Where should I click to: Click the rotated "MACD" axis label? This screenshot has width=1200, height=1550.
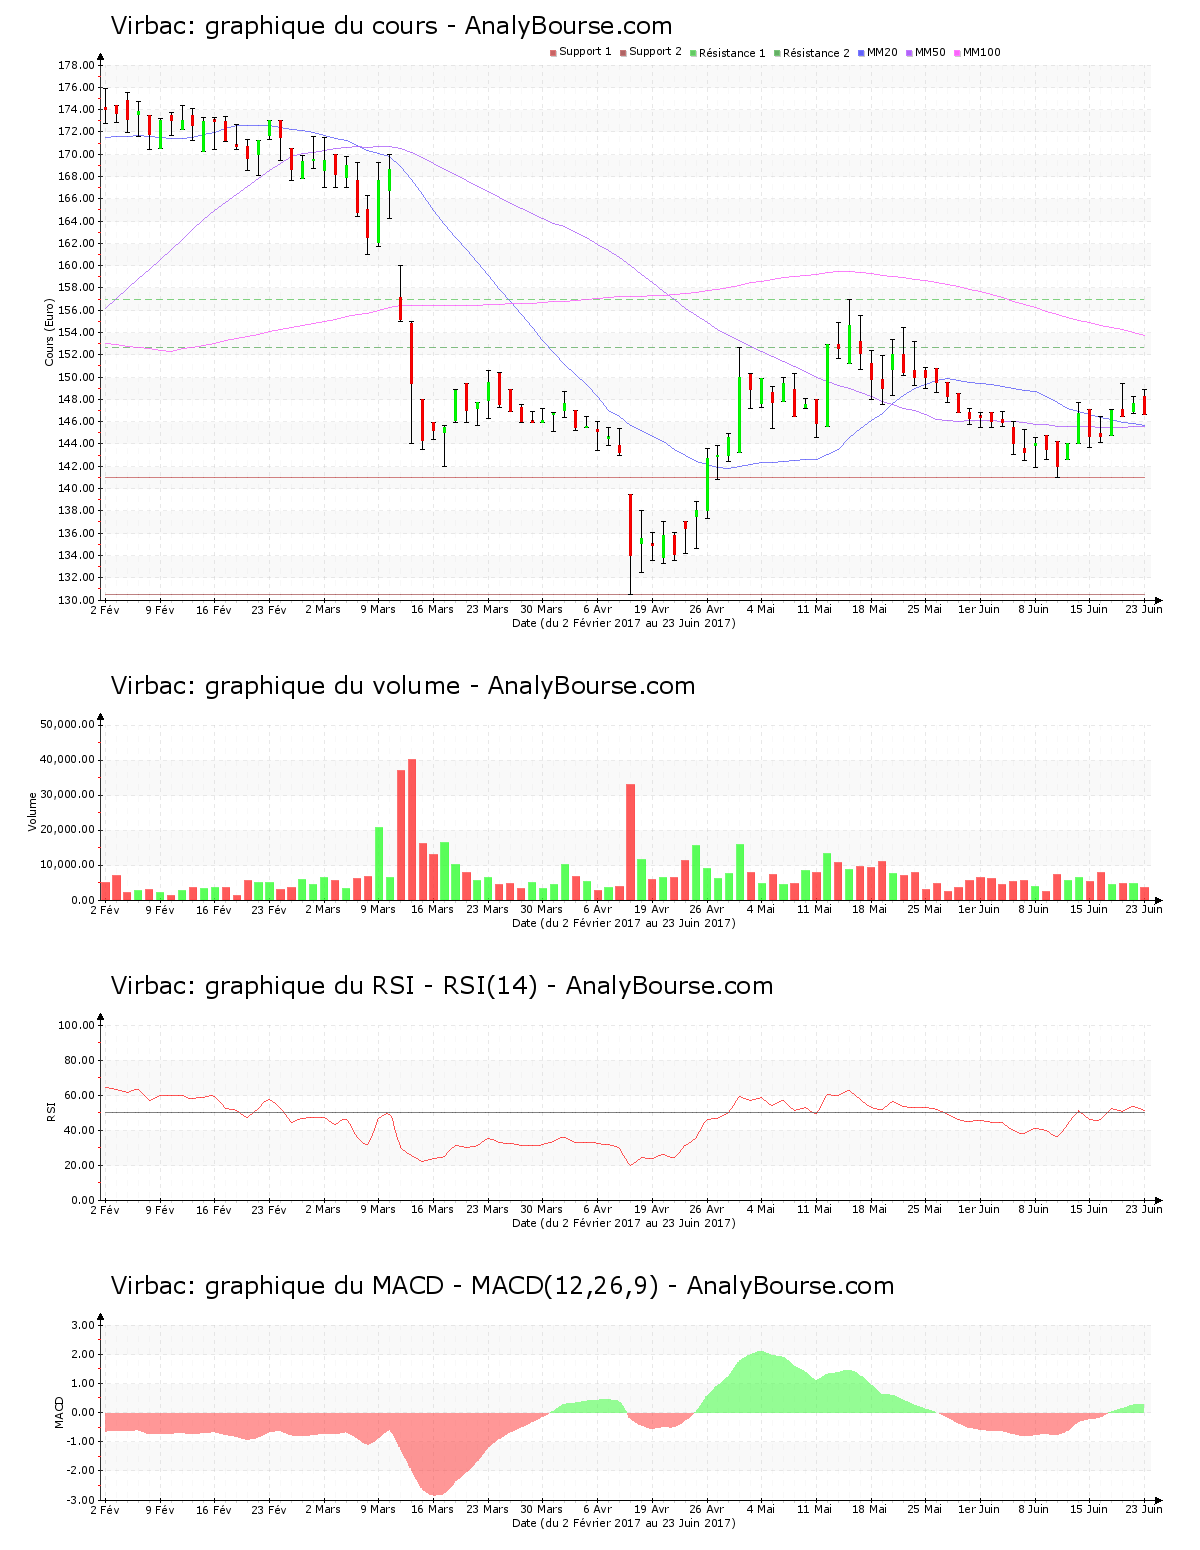click(x=59, y=1412)
